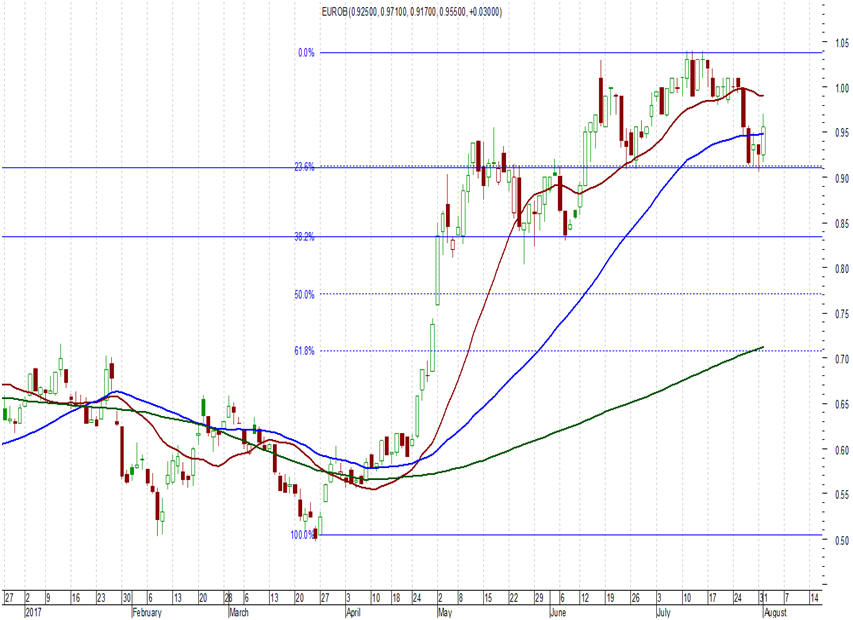The width and height of the screenshot is (853, 620).
Task: Click the February month label
Action: 147,612
